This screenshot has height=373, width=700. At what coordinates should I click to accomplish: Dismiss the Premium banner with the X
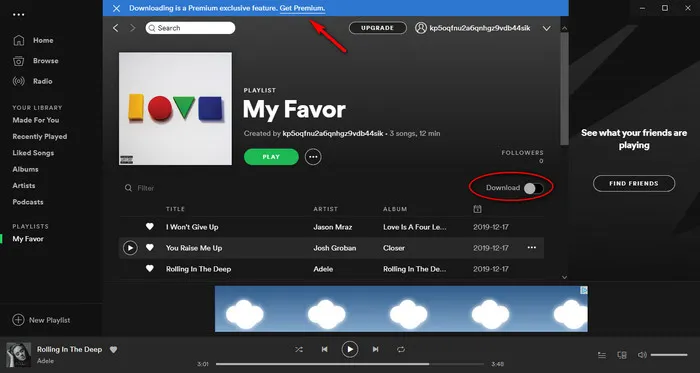click(x=116, y=8)
